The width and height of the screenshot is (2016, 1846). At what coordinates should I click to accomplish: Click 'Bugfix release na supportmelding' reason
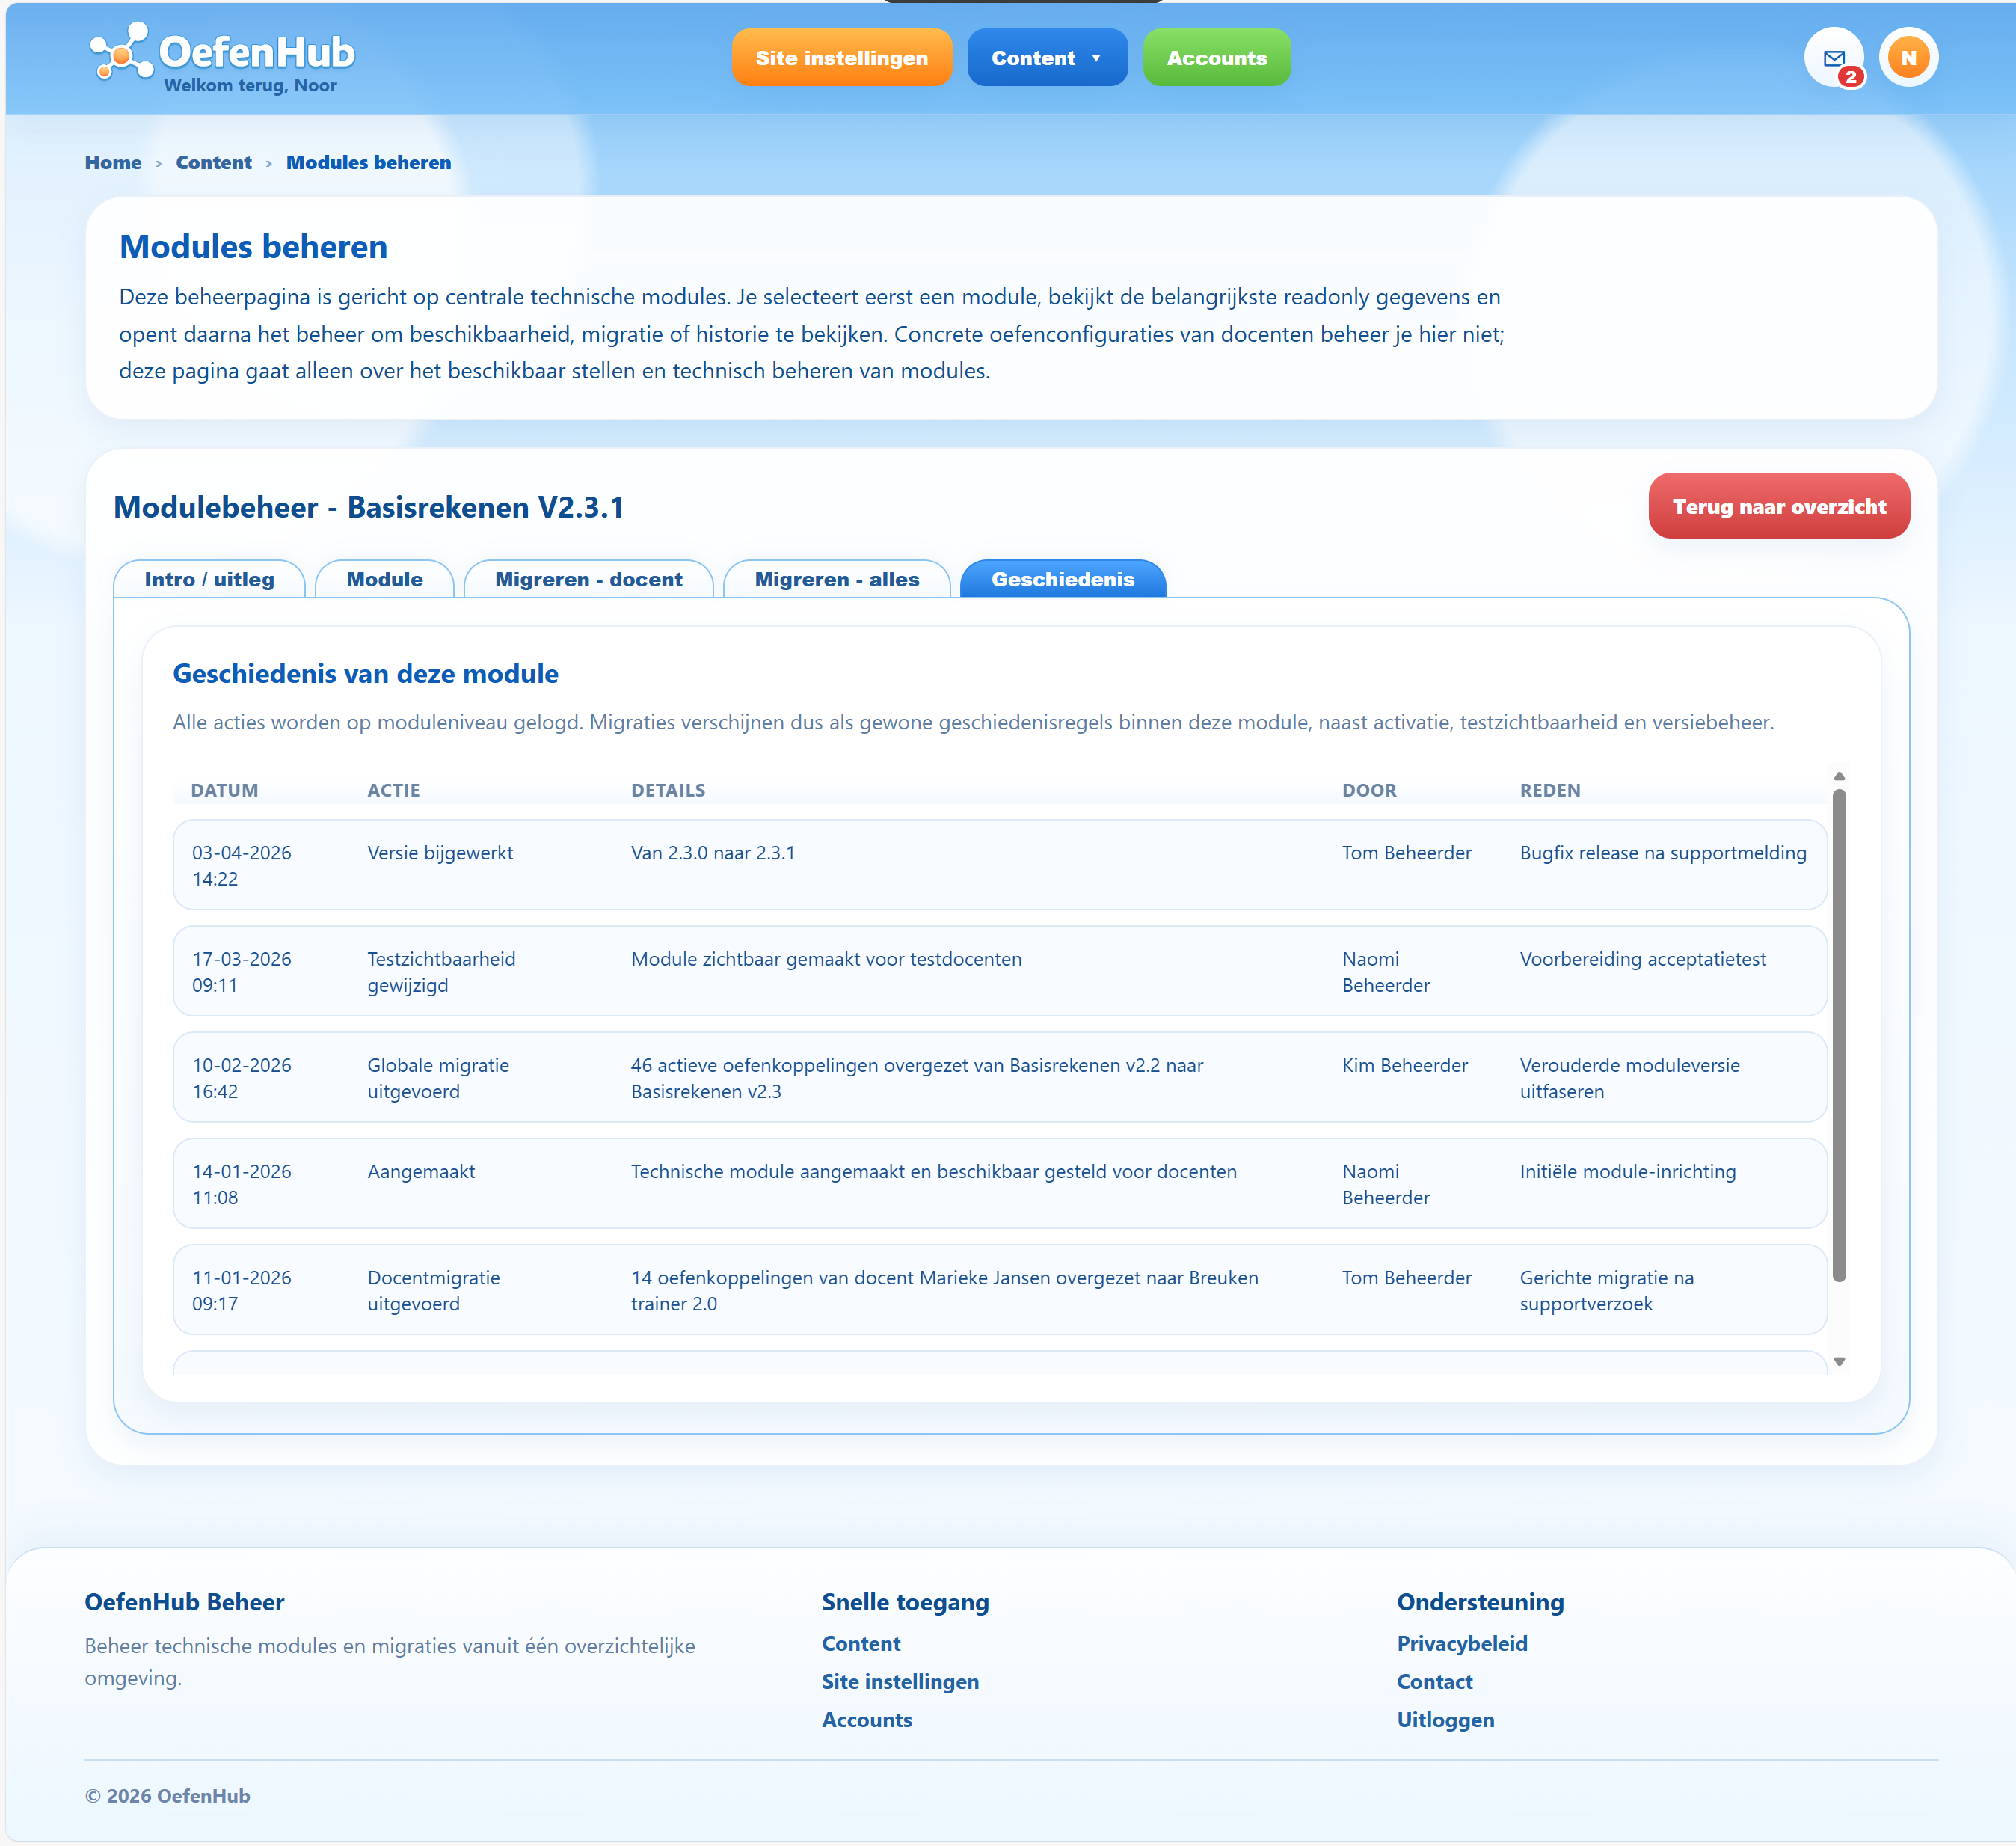(x=1662, y=853)
